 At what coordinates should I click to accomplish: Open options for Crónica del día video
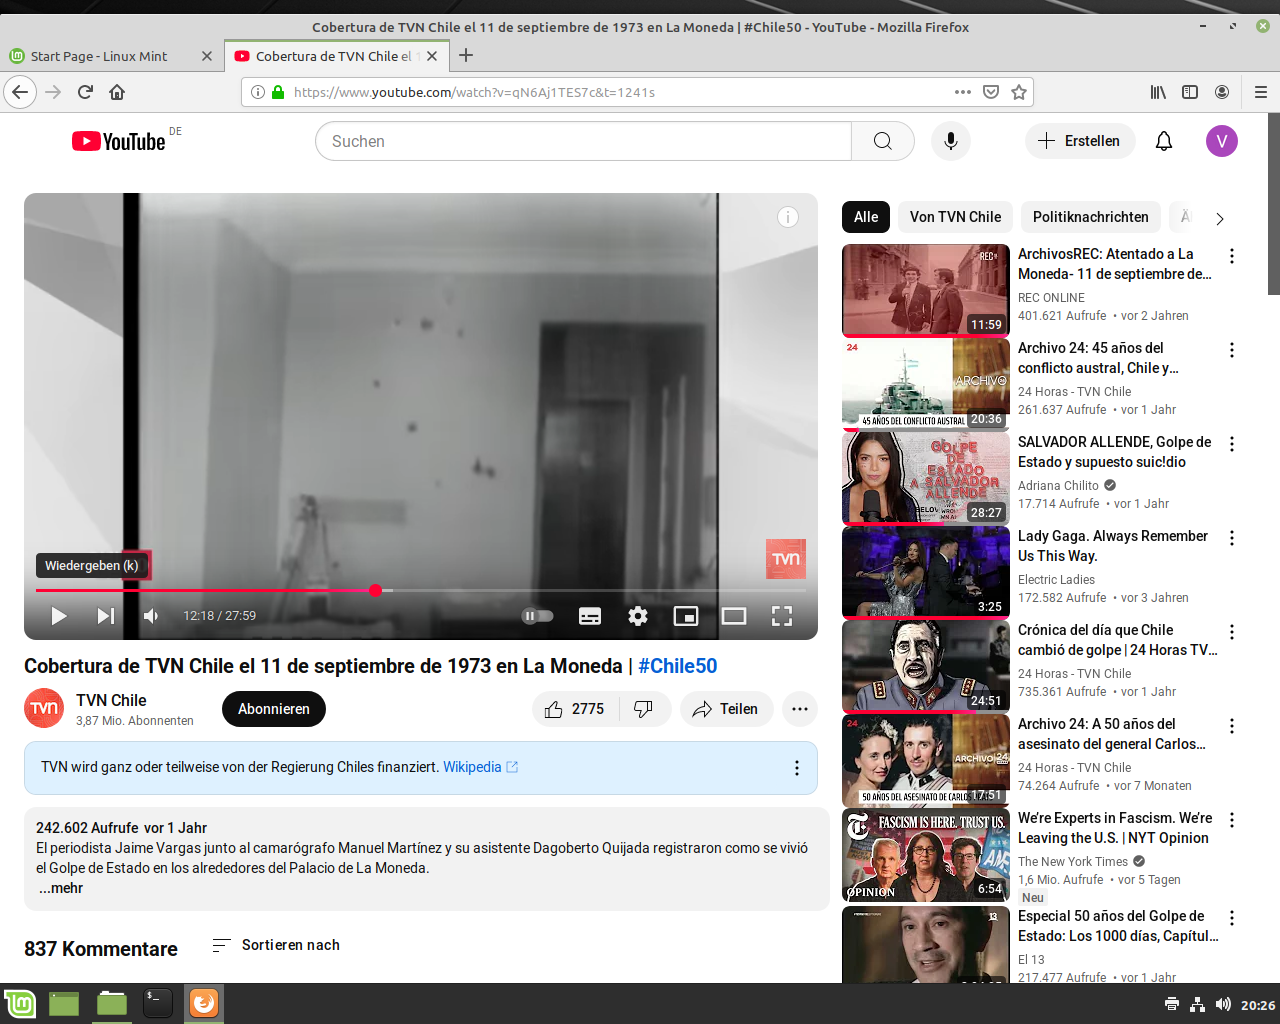point(1232,632)
